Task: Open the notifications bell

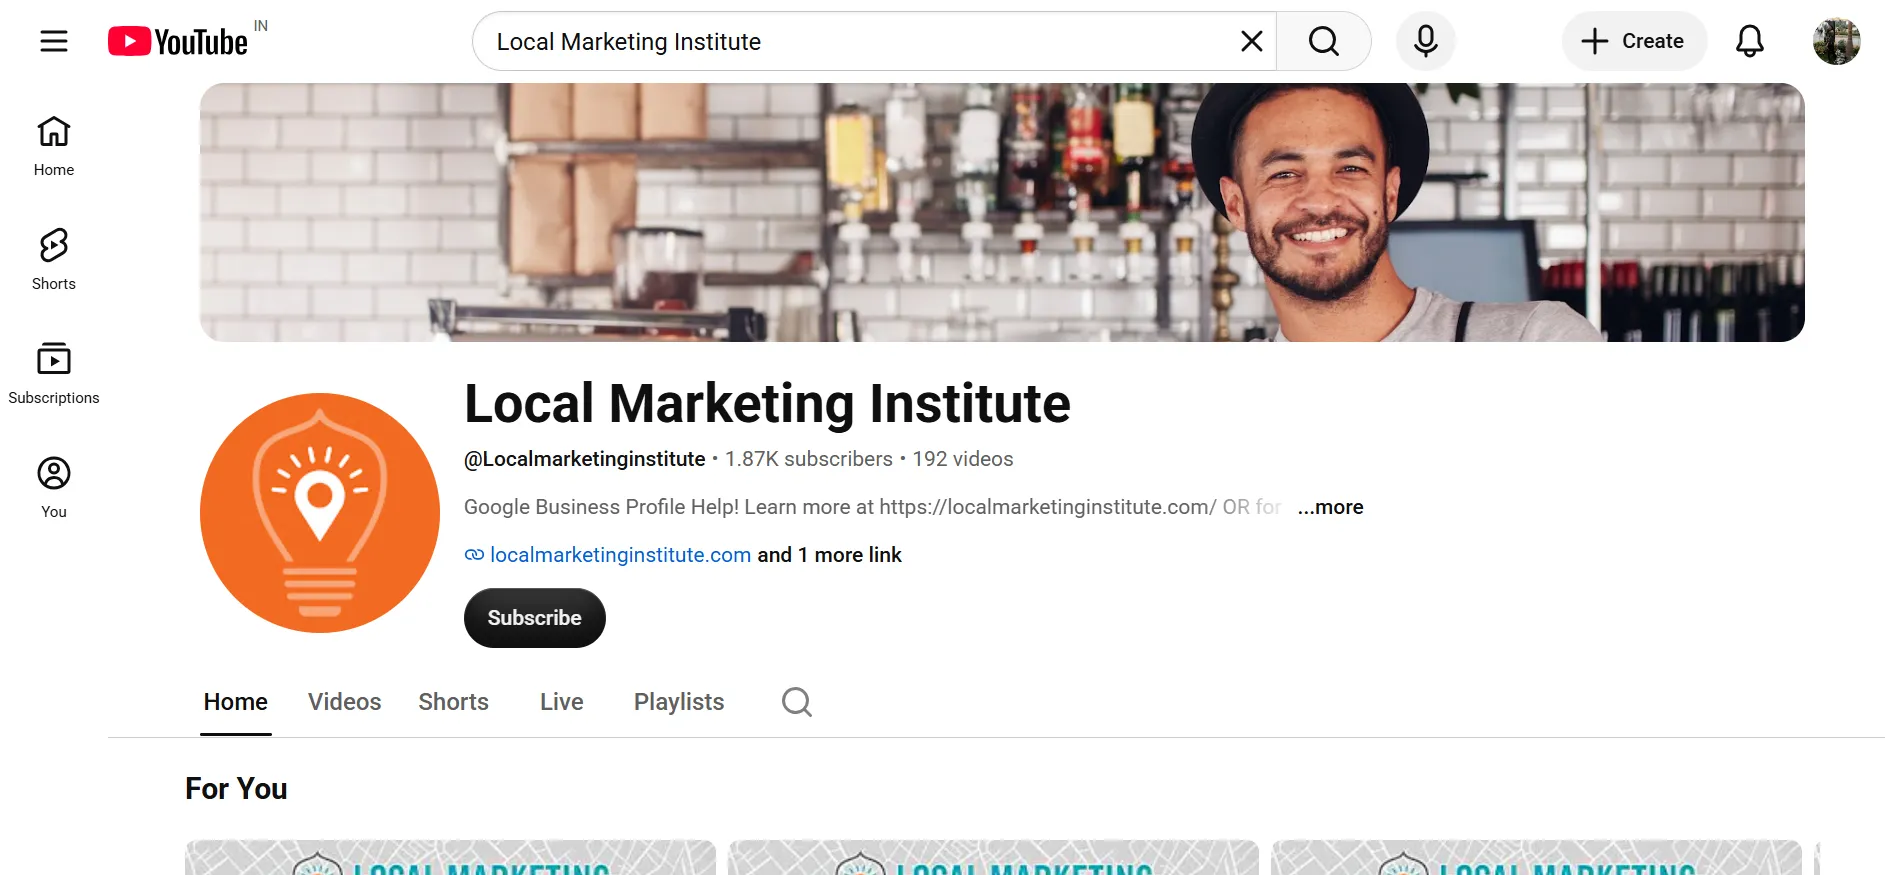Action: click(1750, 41)
